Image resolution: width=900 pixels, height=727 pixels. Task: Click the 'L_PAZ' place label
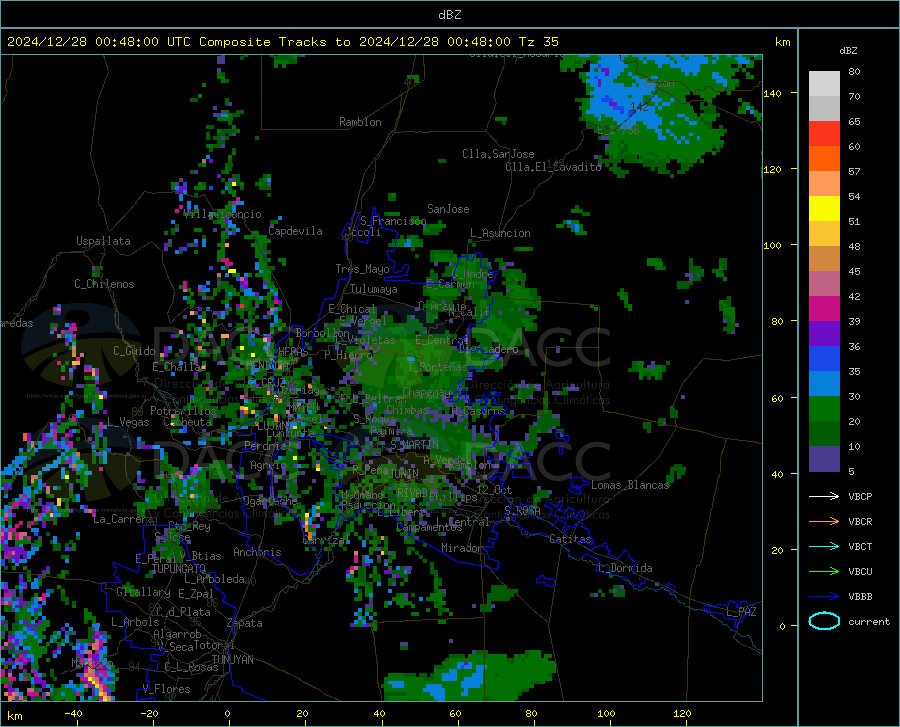(x=741, y=612)
